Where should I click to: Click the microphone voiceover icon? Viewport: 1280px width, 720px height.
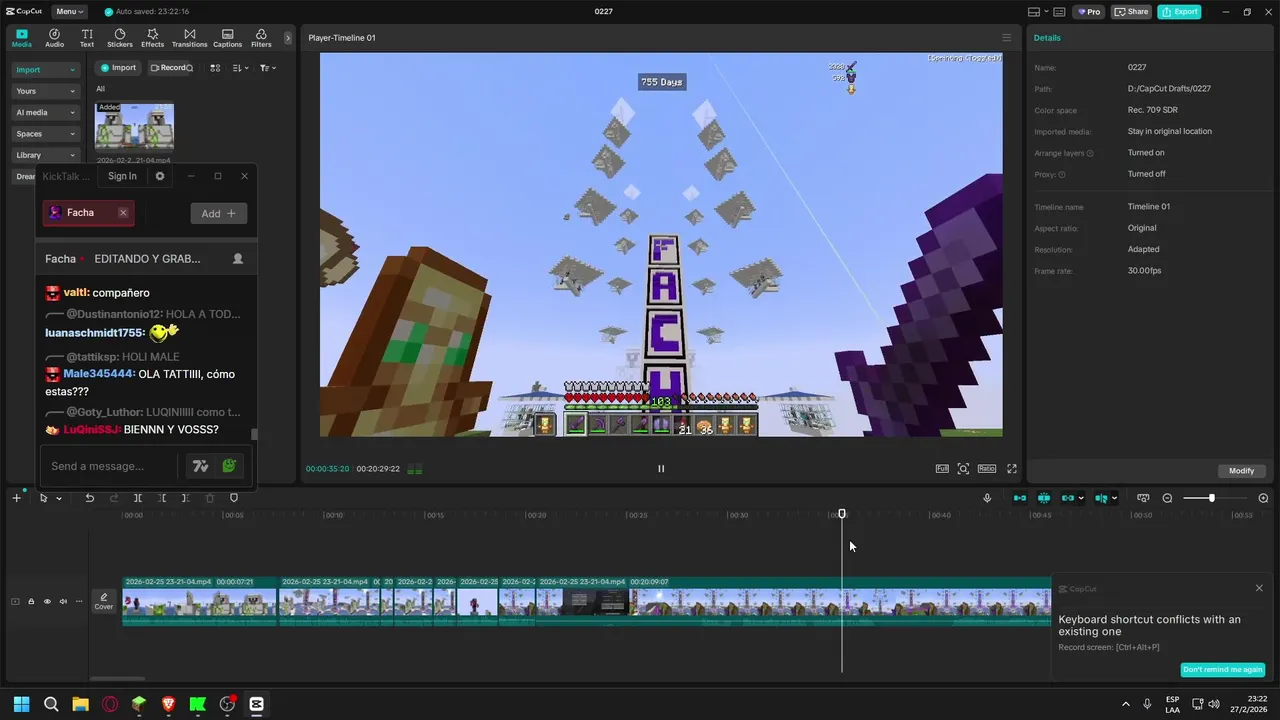pos(987,498)
